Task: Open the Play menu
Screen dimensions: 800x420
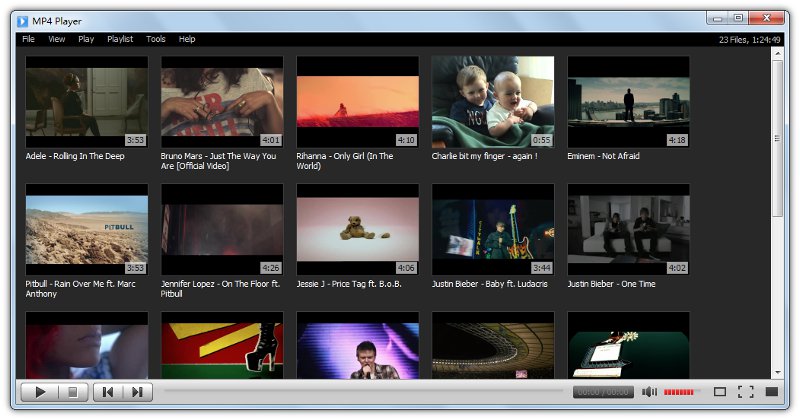Action: pos(86,39)
